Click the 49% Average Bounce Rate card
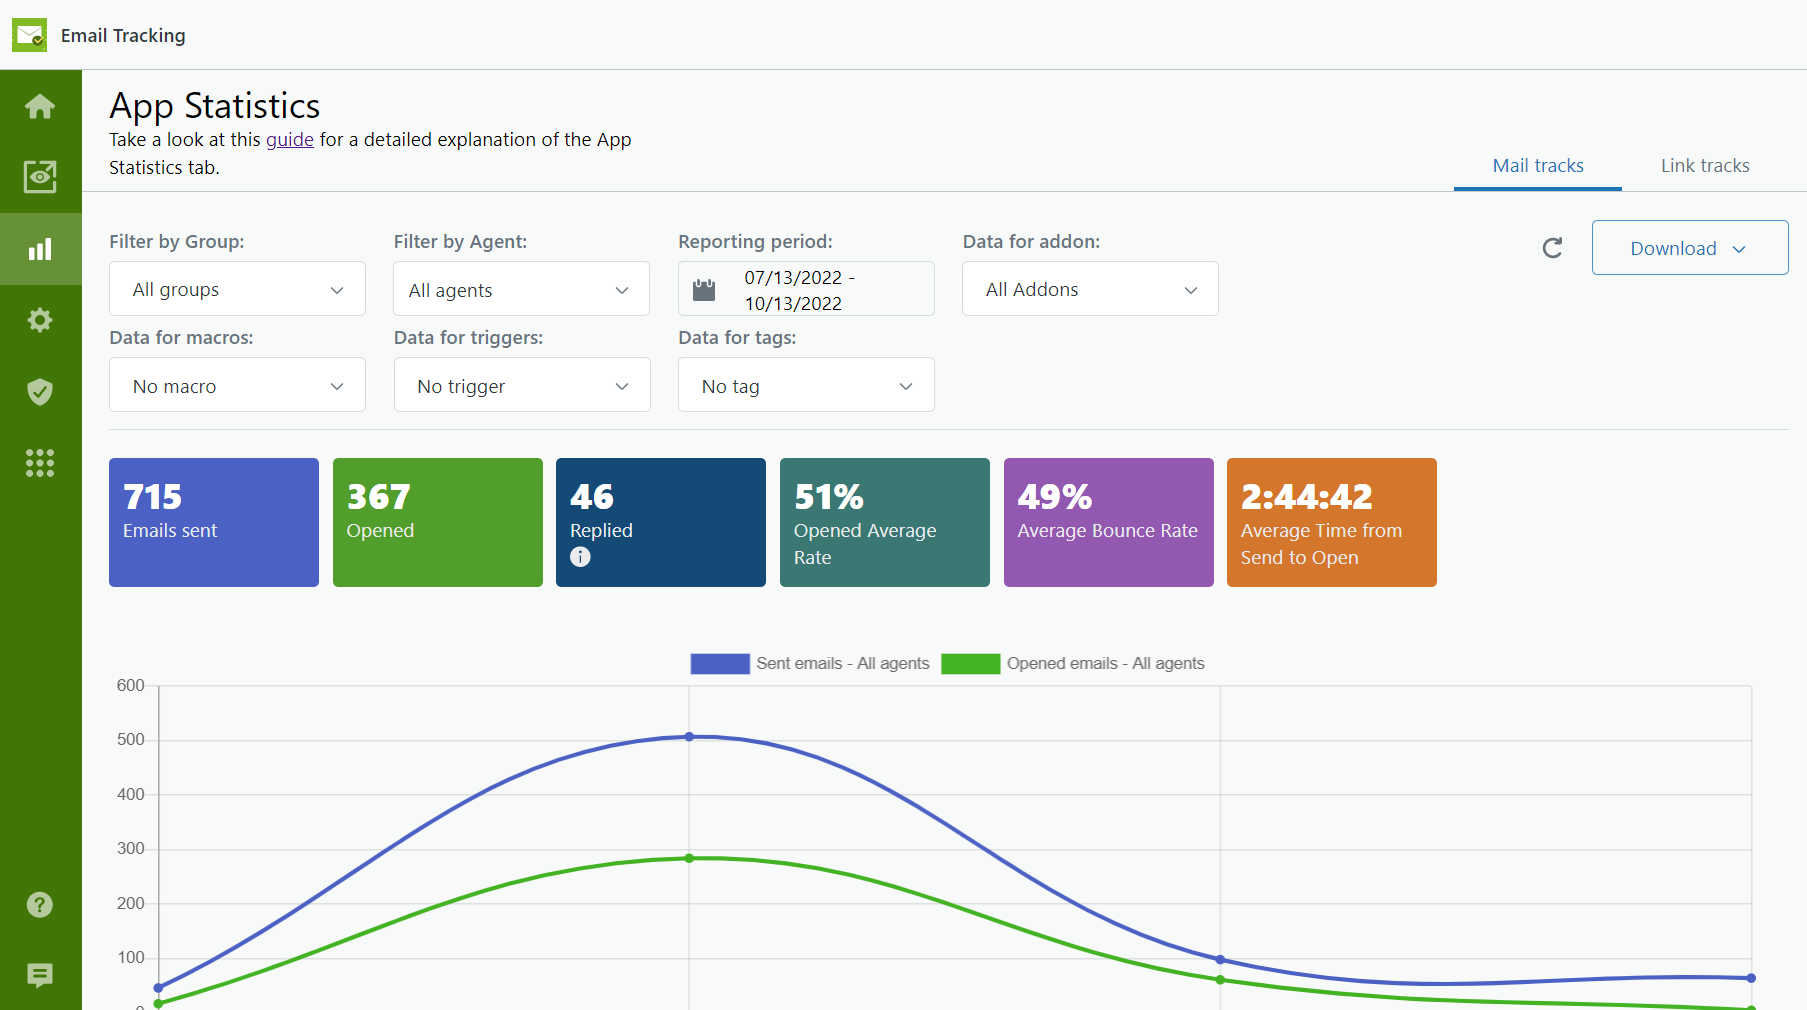1807x1010 pixels. (x=1109, y=522)
